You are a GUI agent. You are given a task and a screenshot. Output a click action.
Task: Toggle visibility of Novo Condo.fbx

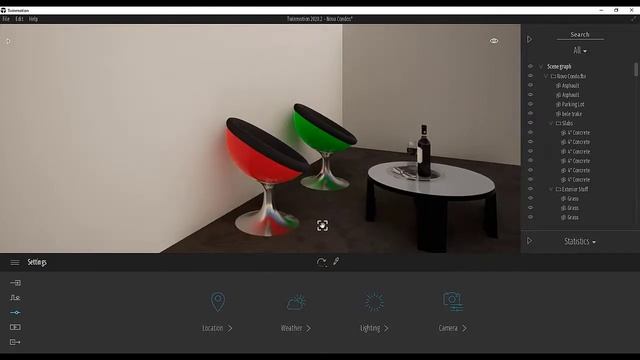(530, 76)
